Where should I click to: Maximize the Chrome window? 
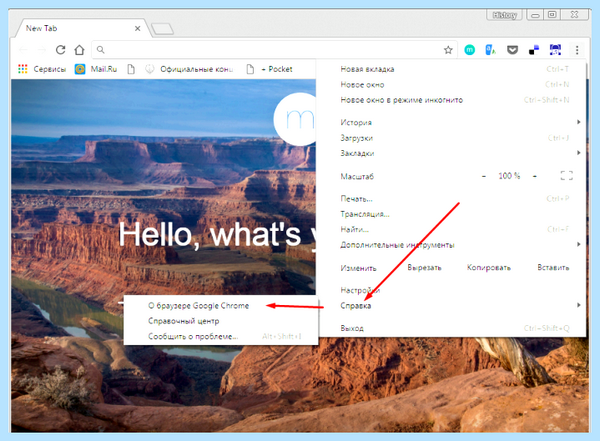pyautogui.click(x=552, y=15)
